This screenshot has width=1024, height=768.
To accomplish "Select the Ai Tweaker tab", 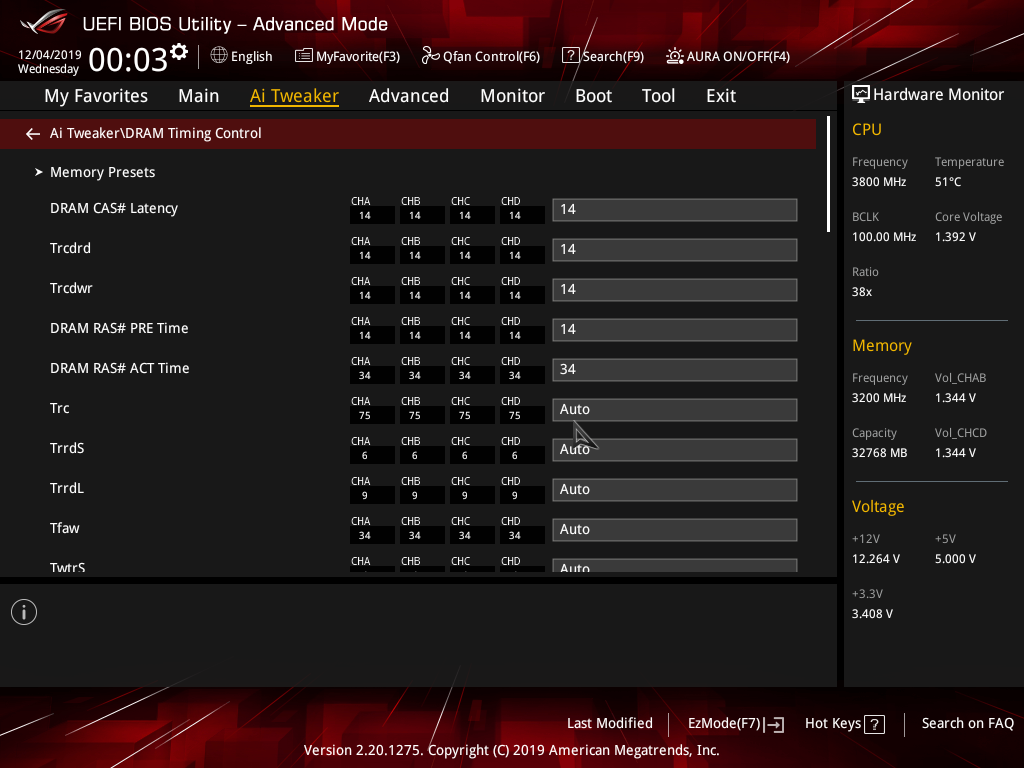I will 294,96.
